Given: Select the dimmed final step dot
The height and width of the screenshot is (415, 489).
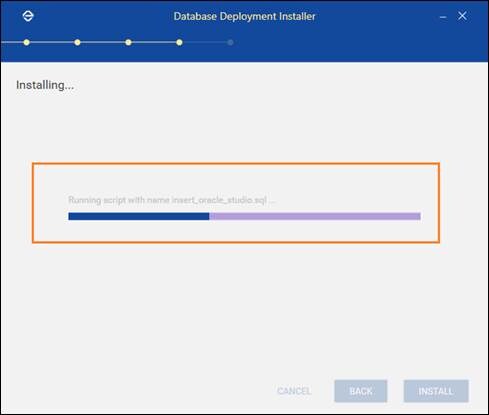Looking at the screenshot, I should pyautogui.click(x=230, y=42).
